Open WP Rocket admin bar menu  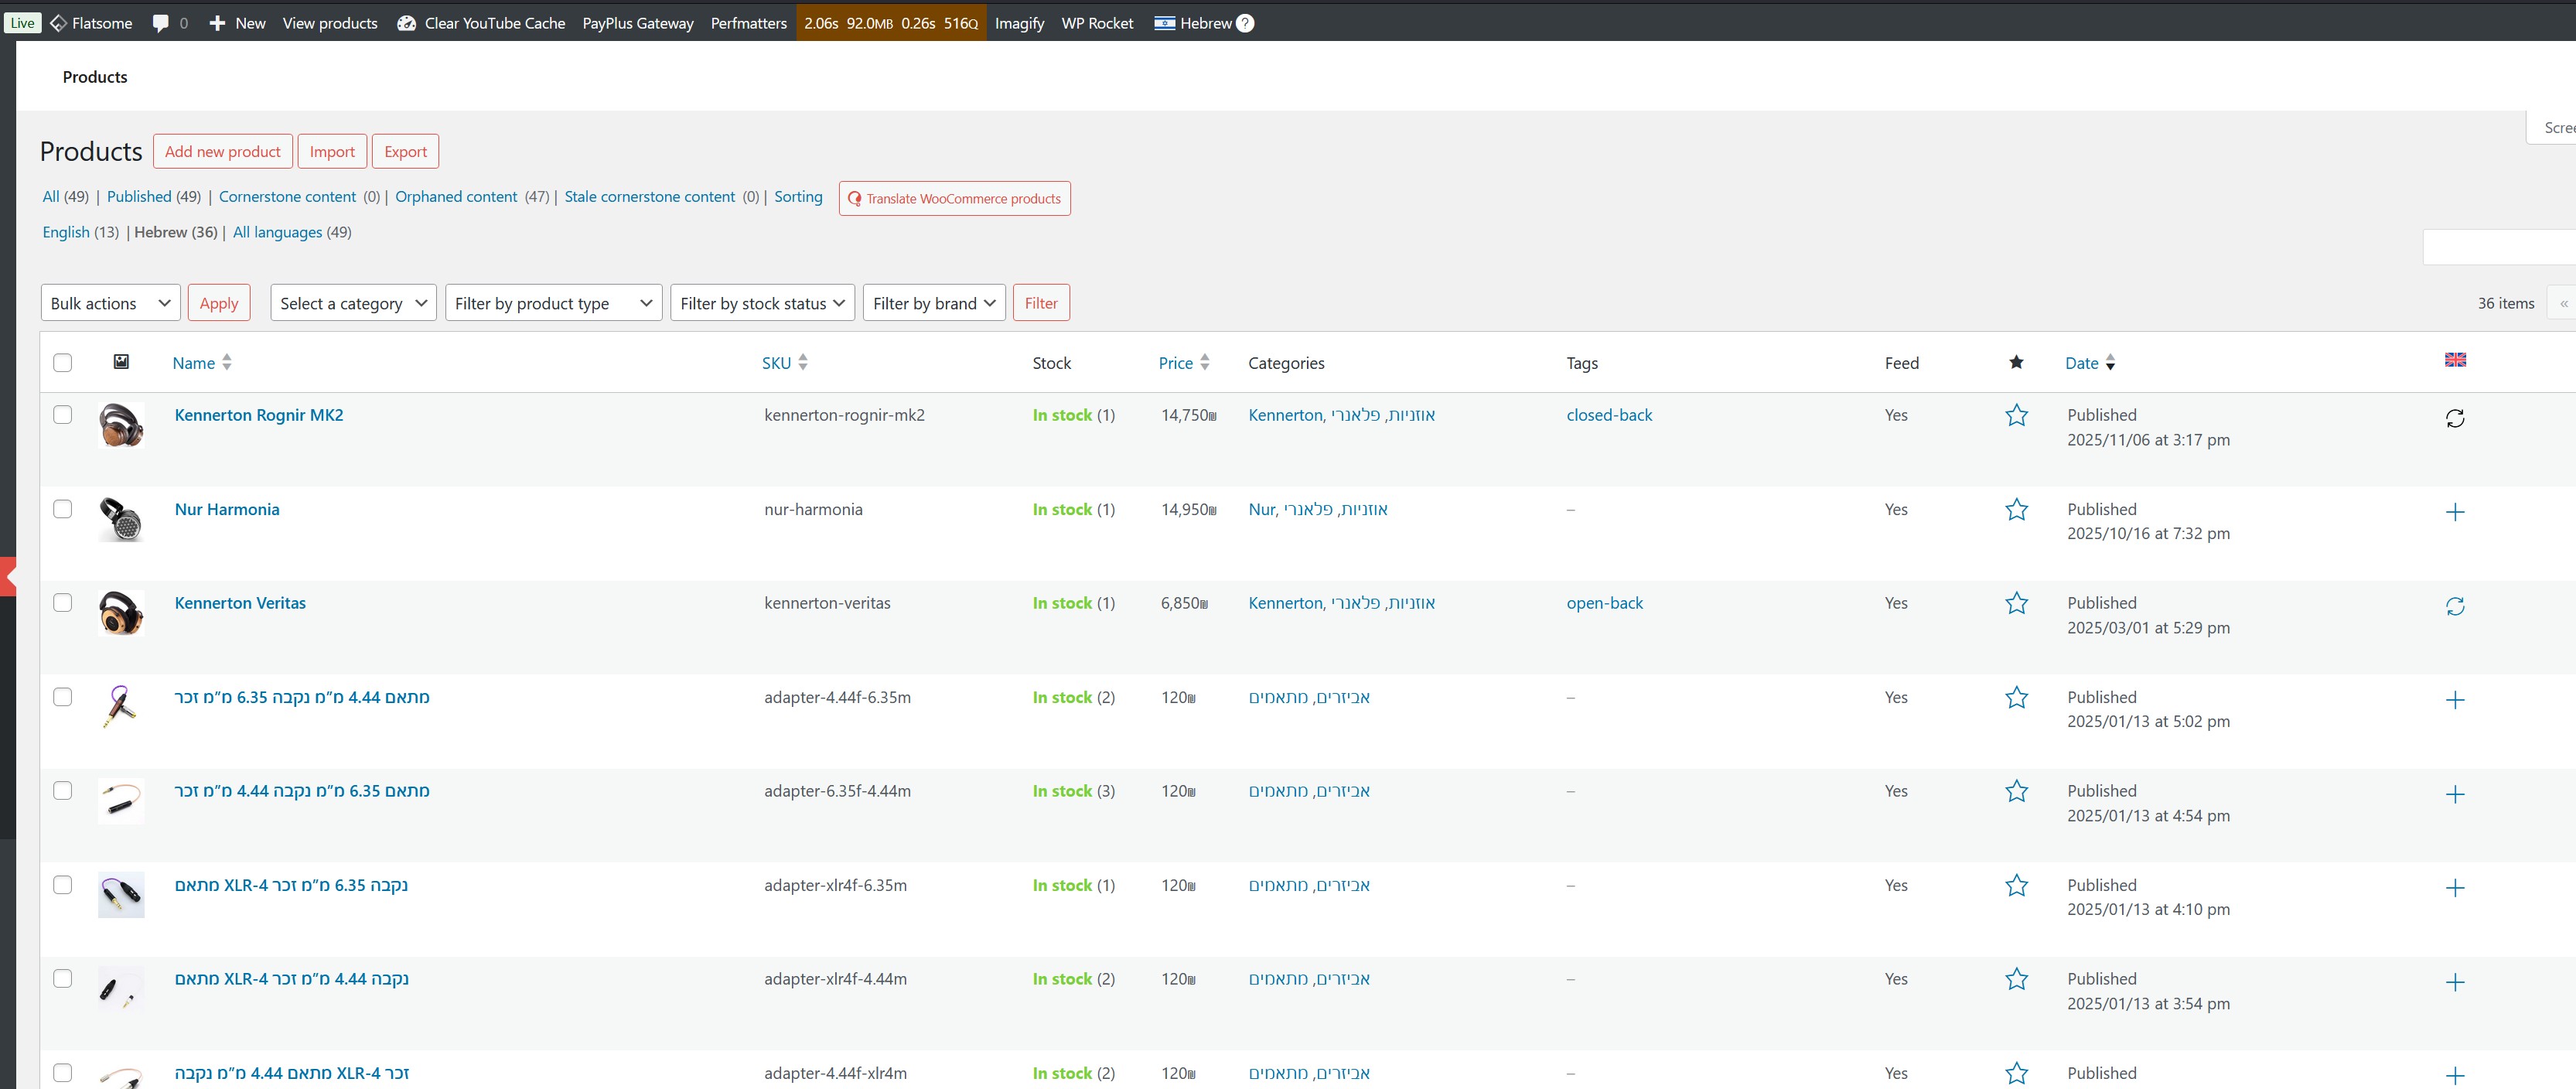pos(1096,23)
